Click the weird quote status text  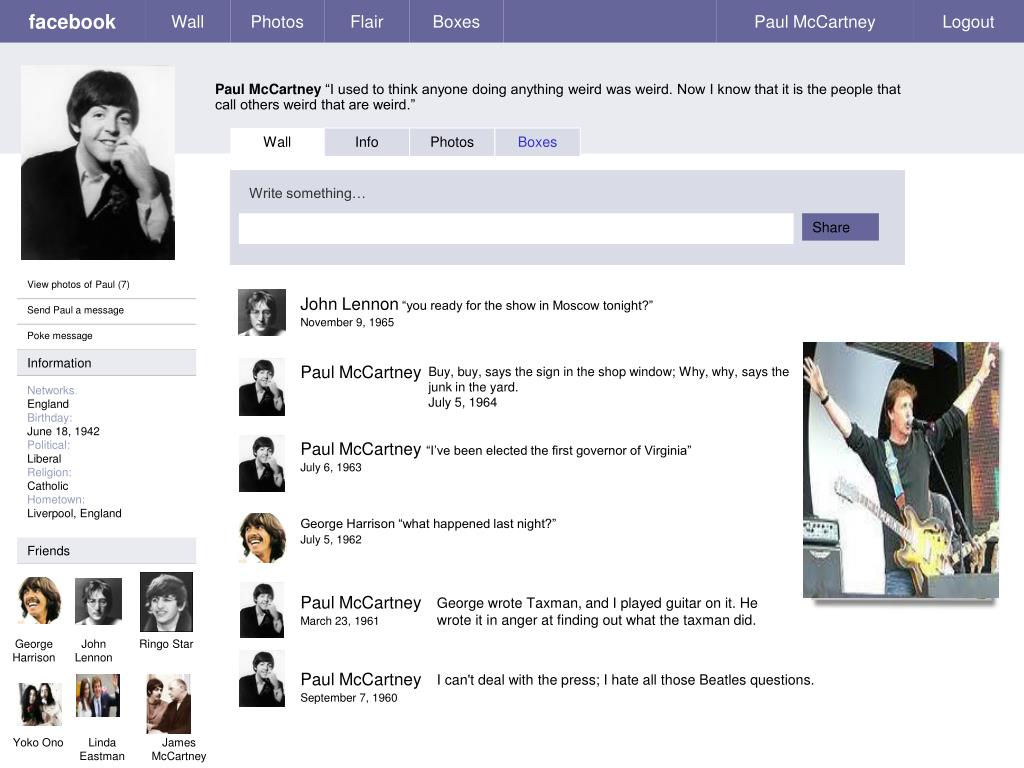tap(558, 97)
